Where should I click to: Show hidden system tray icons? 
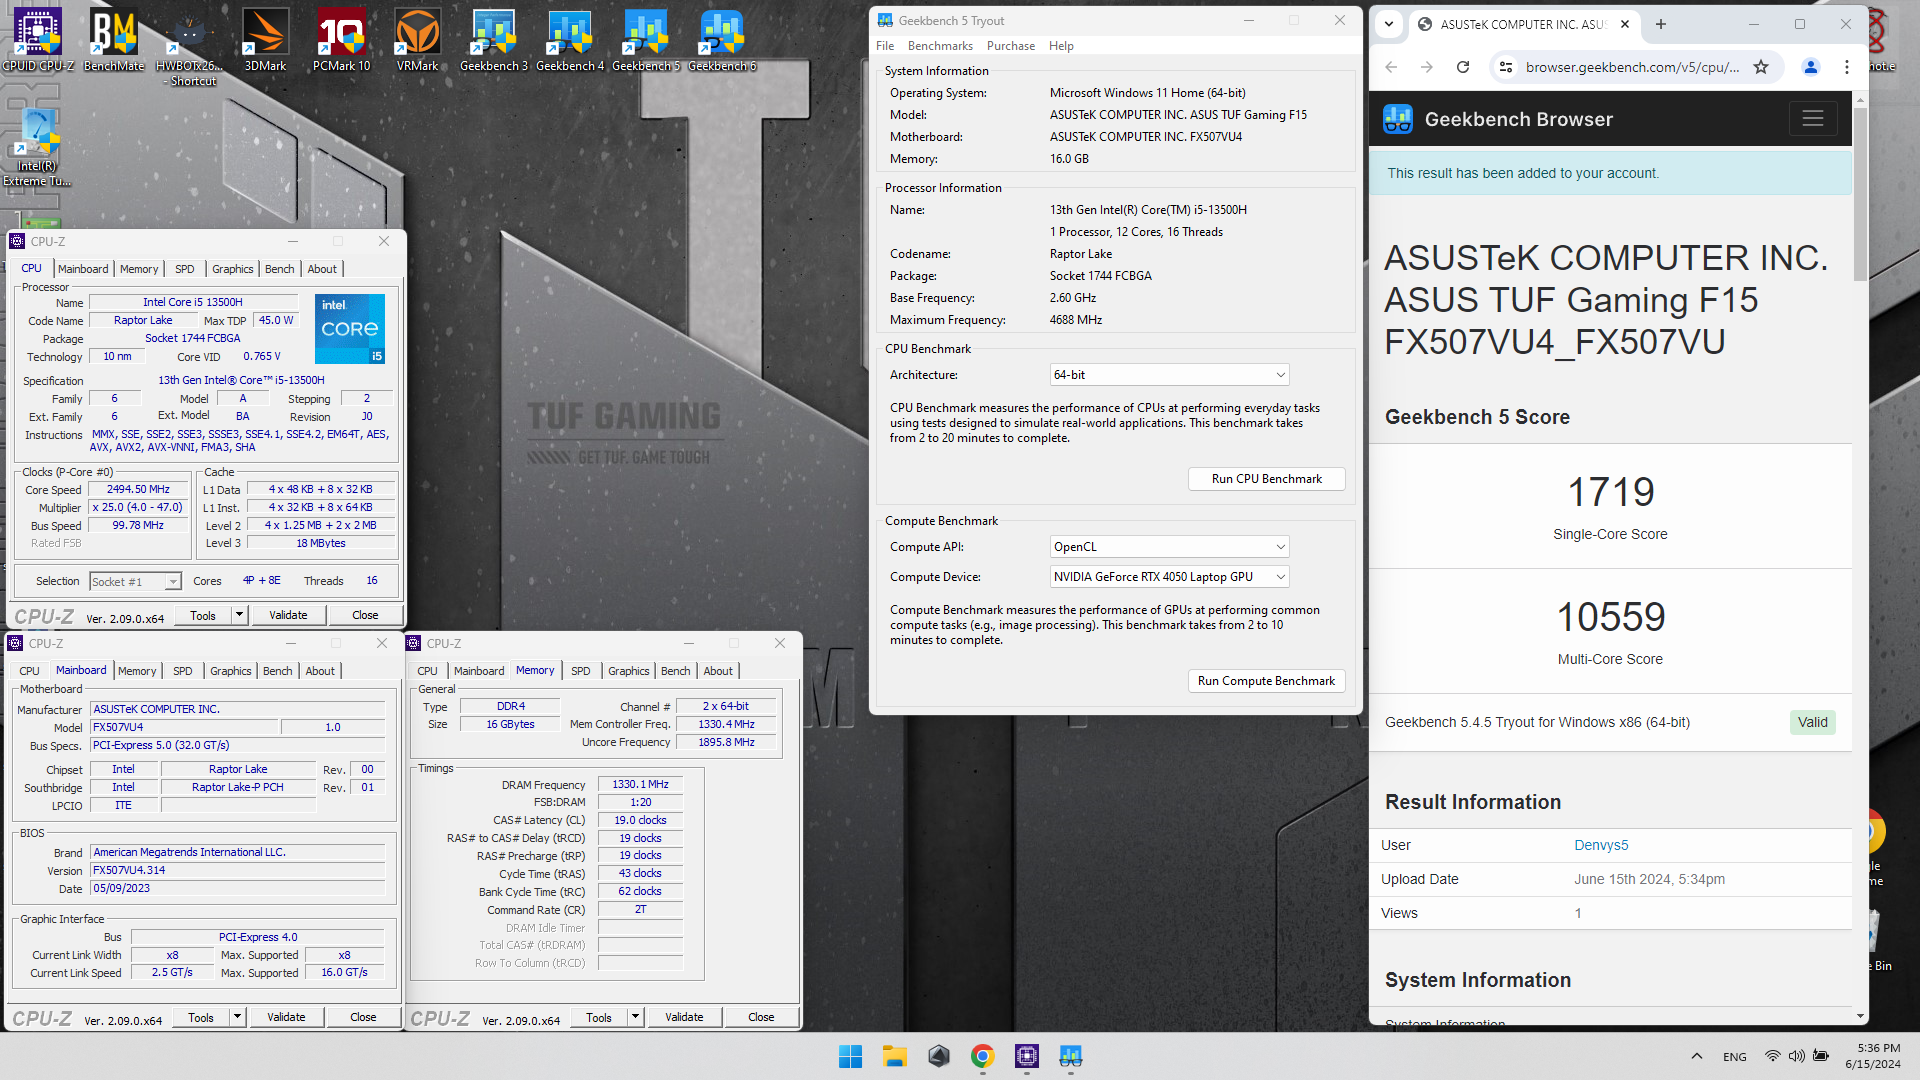pyautogui.click(x=1697, y=1056)
